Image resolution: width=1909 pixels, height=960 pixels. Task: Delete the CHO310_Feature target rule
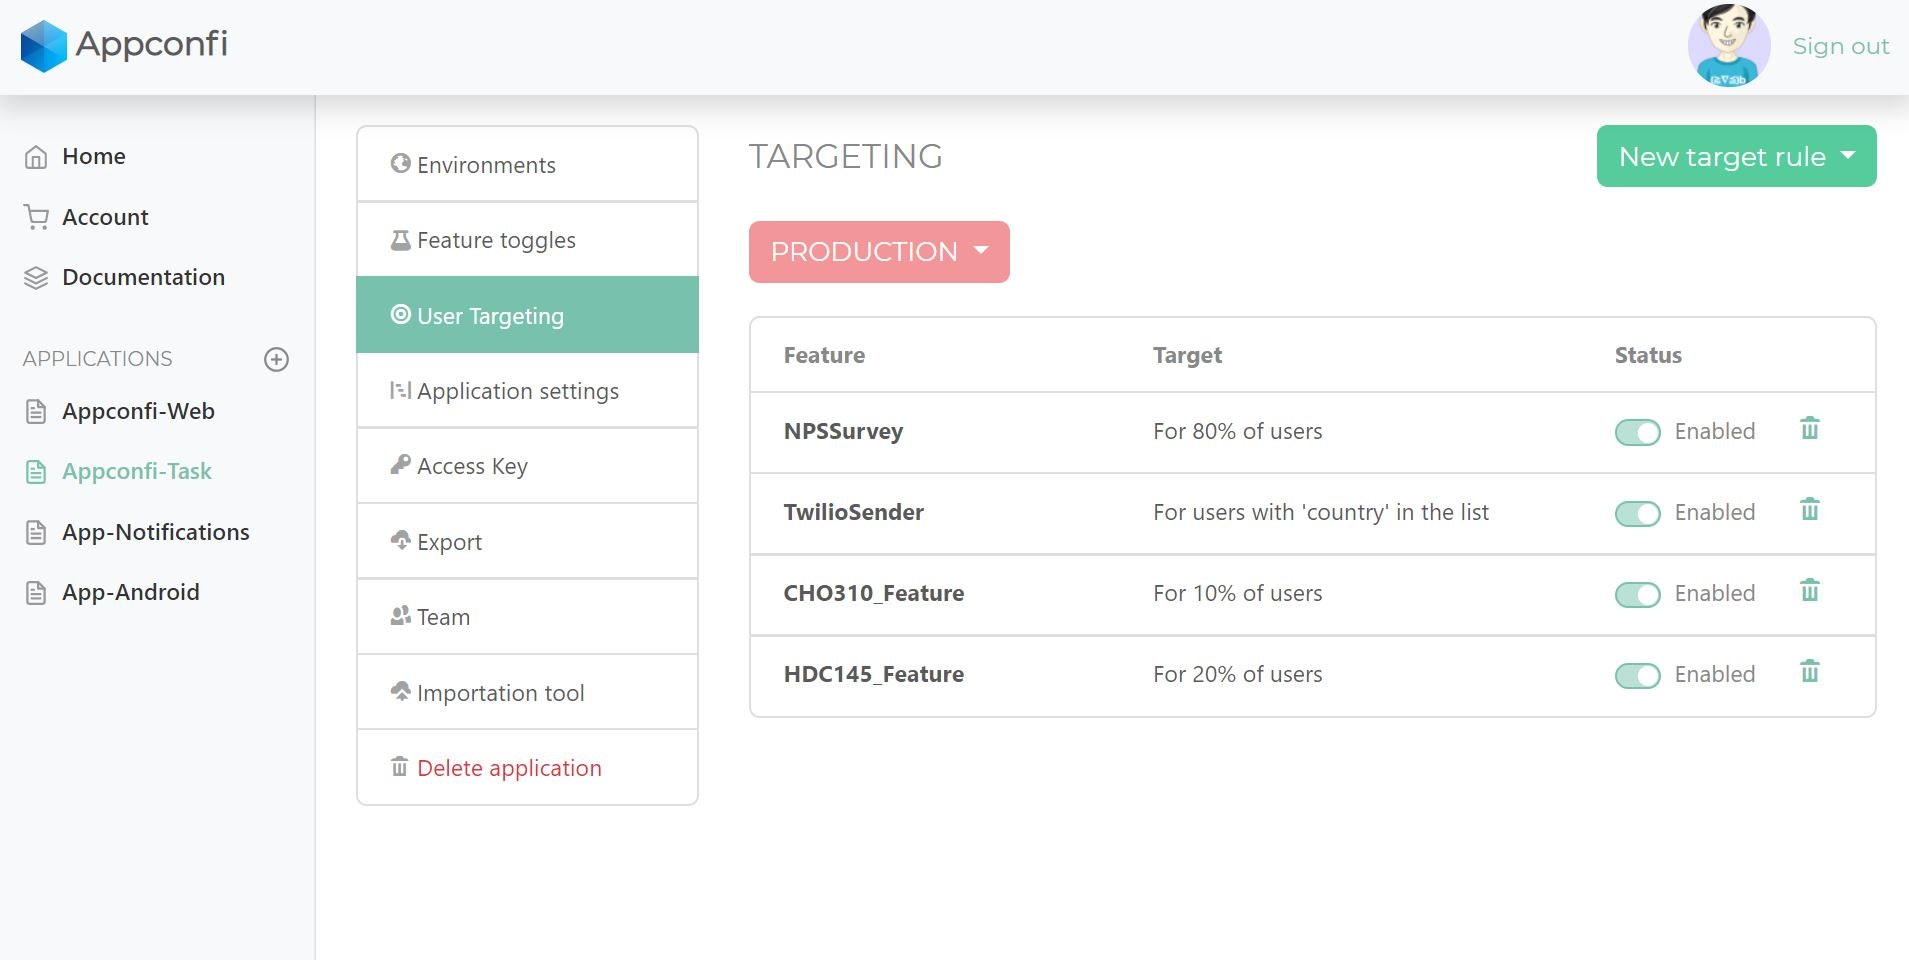point(1810,590)
